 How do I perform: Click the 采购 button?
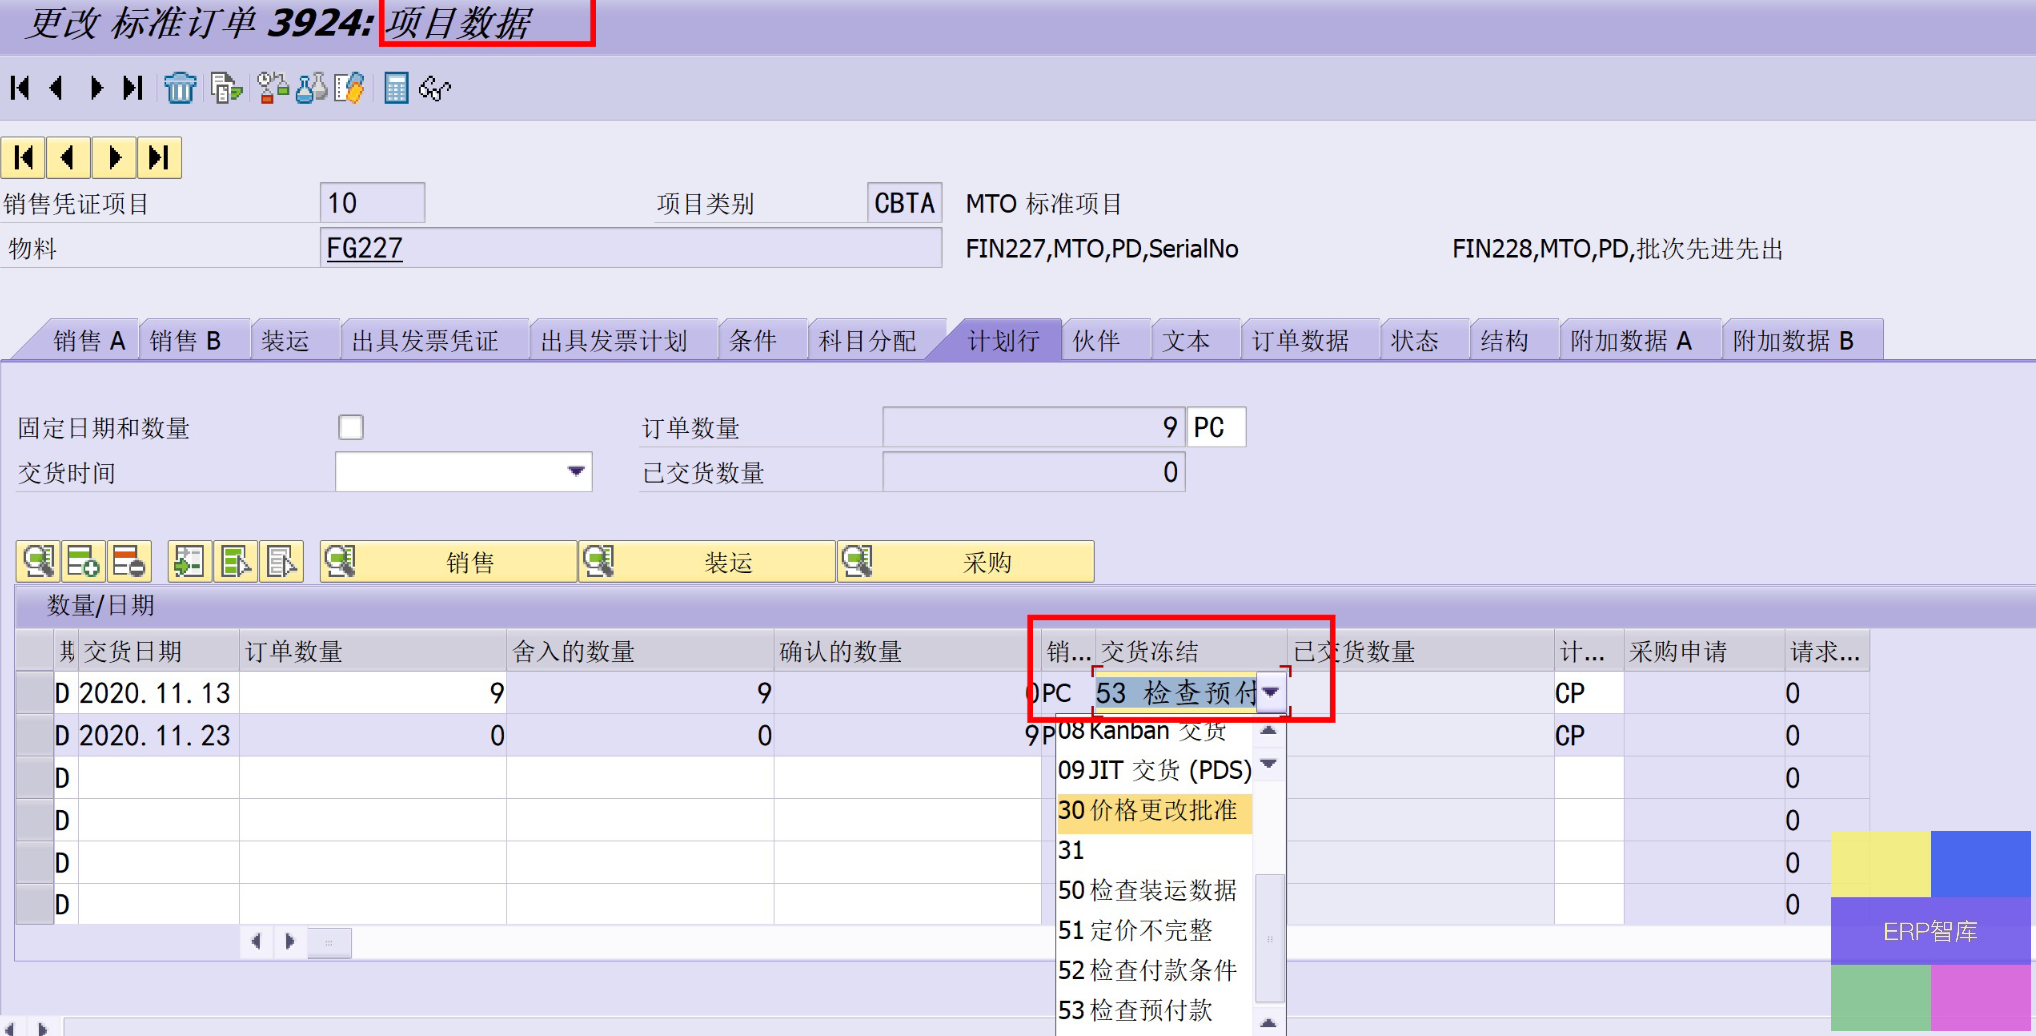point(966,562)
